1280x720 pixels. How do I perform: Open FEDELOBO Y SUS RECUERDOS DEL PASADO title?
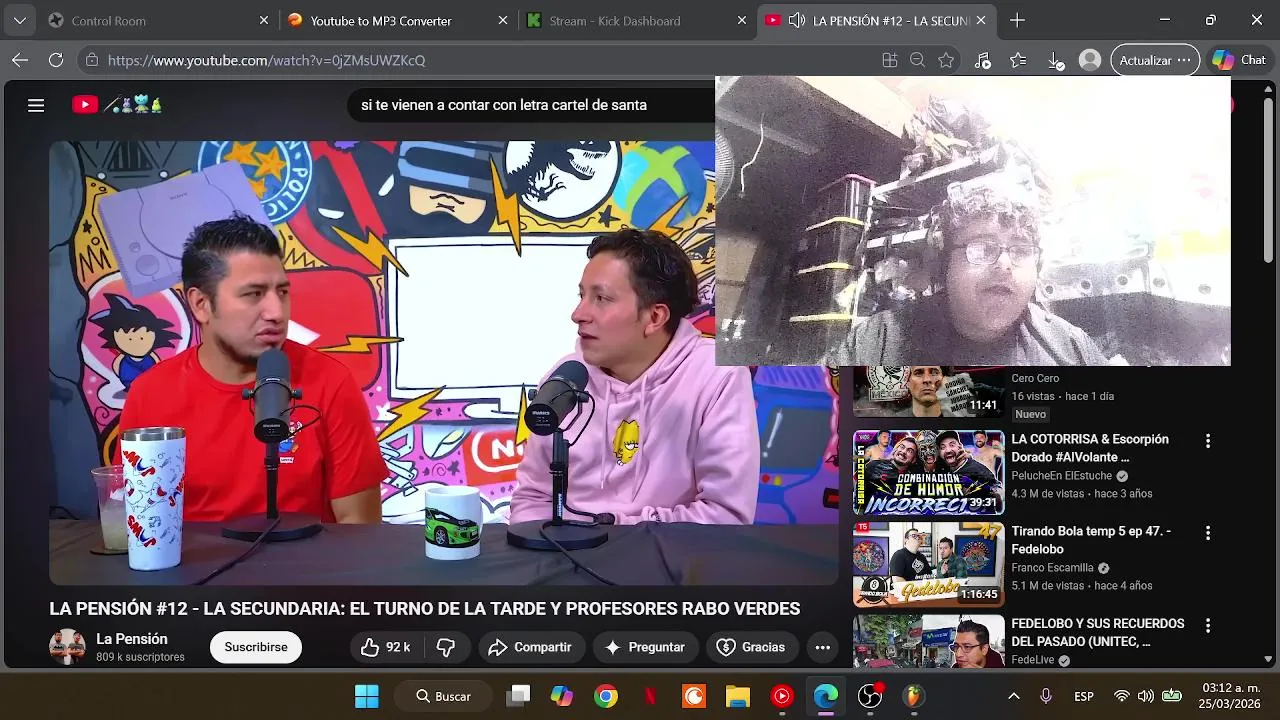click(x=1098, y=632)
